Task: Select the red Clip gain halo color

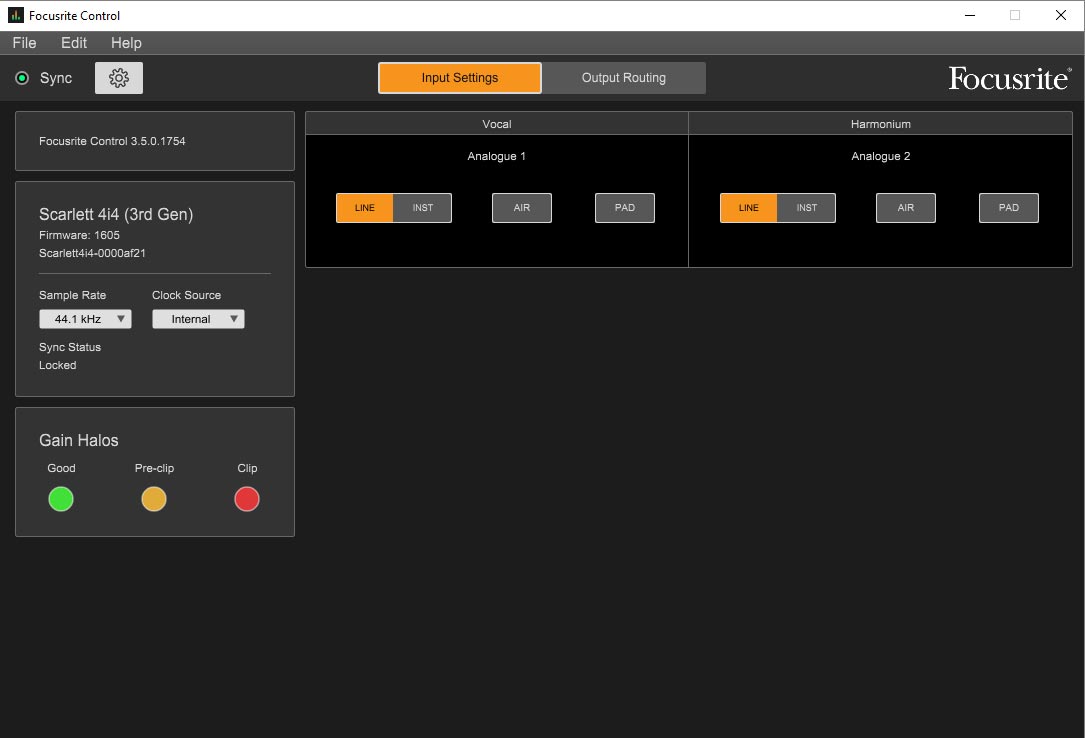Action: pyautogui.click(x=247, y=499)
